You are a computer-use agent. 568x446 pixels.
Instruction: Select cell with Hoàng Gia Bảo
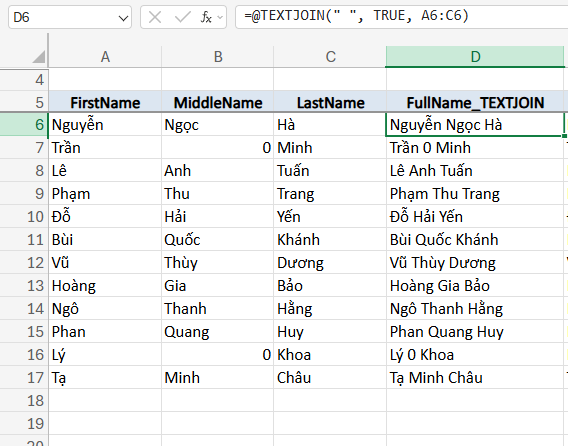tap(475, 286)
